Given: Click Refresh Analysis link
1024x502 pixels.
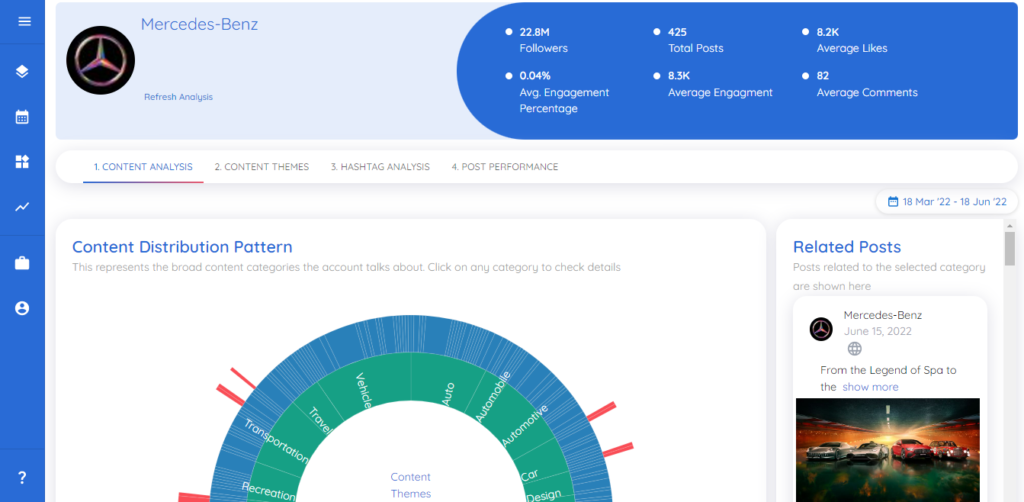Looking at the screenshot, I should click(x=178, y=97).
